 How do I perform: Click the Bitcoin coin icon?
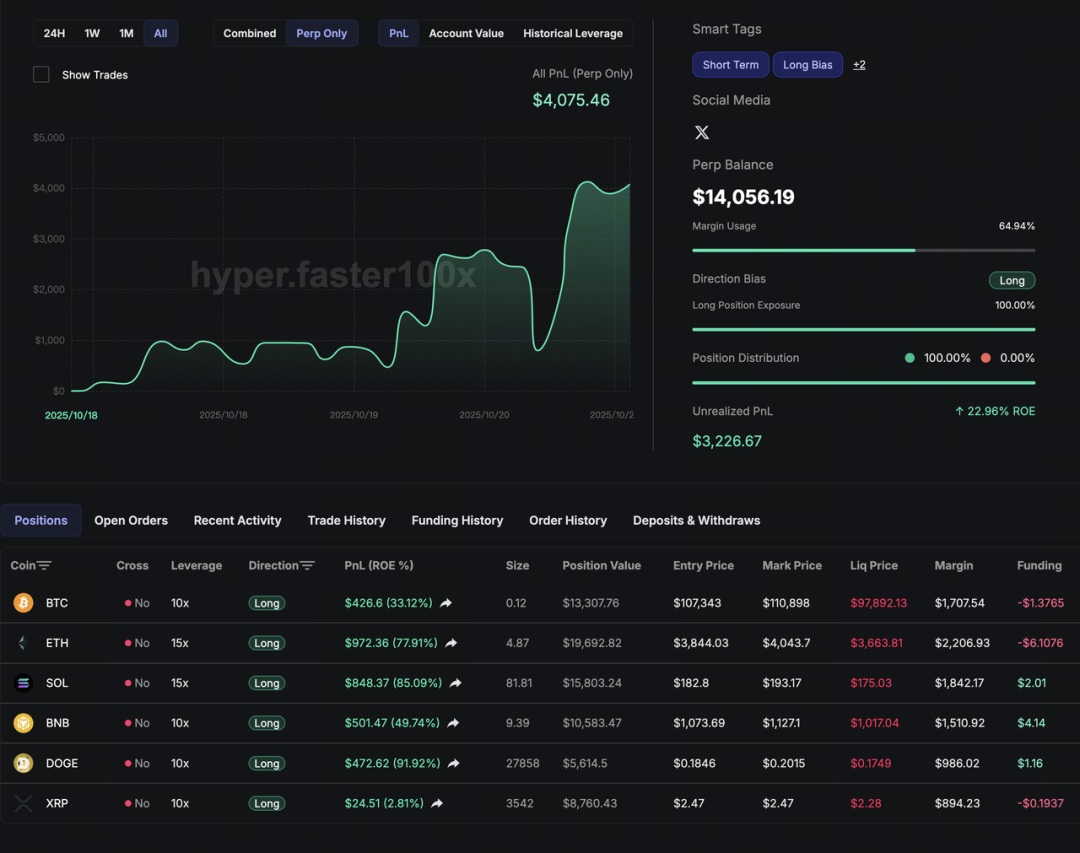(x=23, y=603)
